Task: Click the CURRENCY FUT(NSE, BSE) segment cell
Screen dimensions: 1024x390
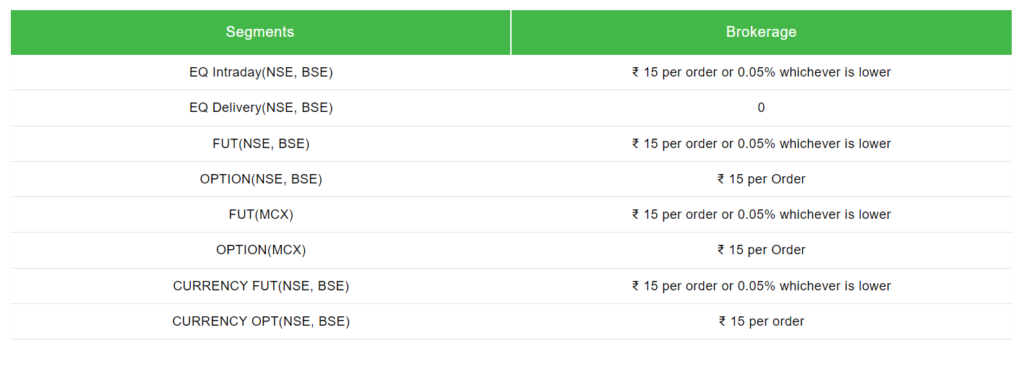Action: (x=261, y=286)
